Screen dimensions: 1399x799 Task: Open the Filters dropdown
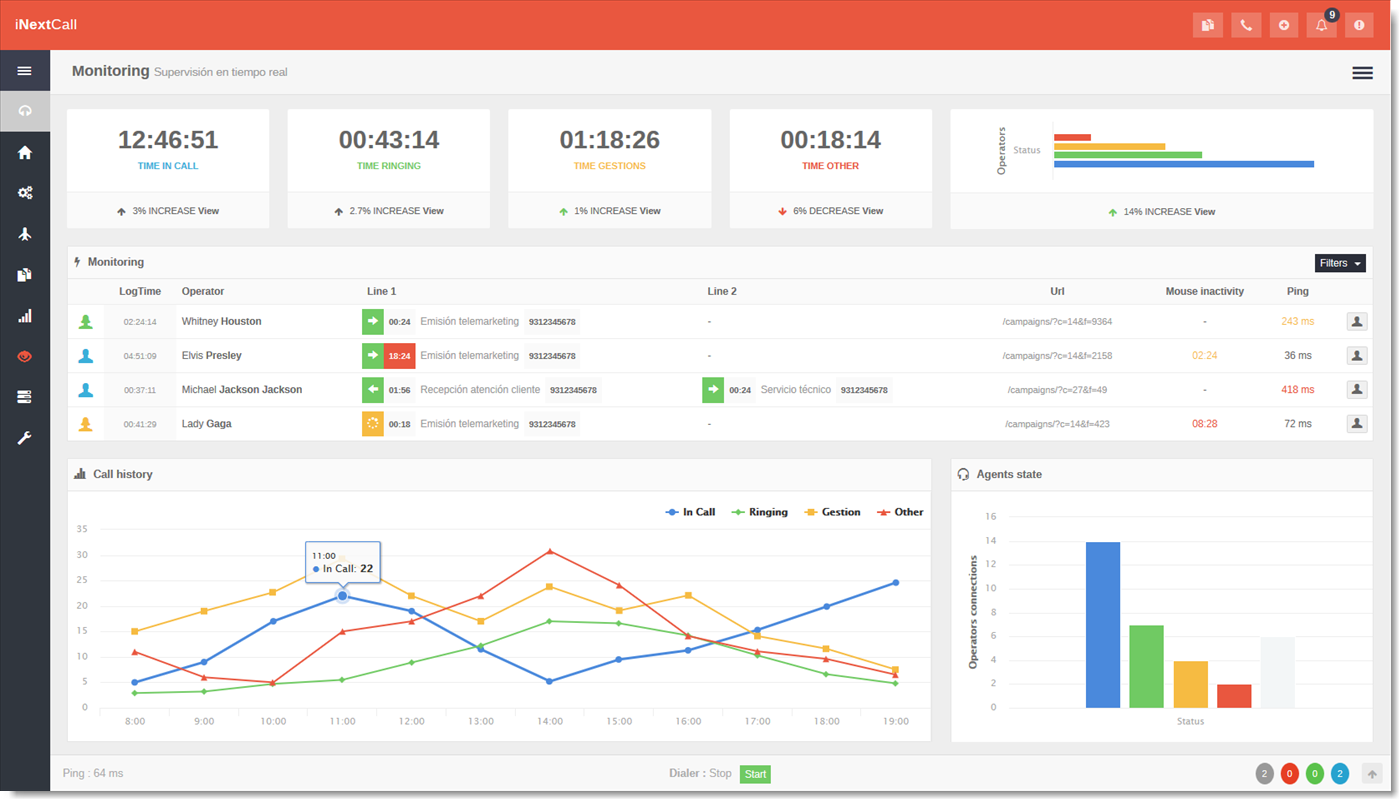click(1339, 263)
